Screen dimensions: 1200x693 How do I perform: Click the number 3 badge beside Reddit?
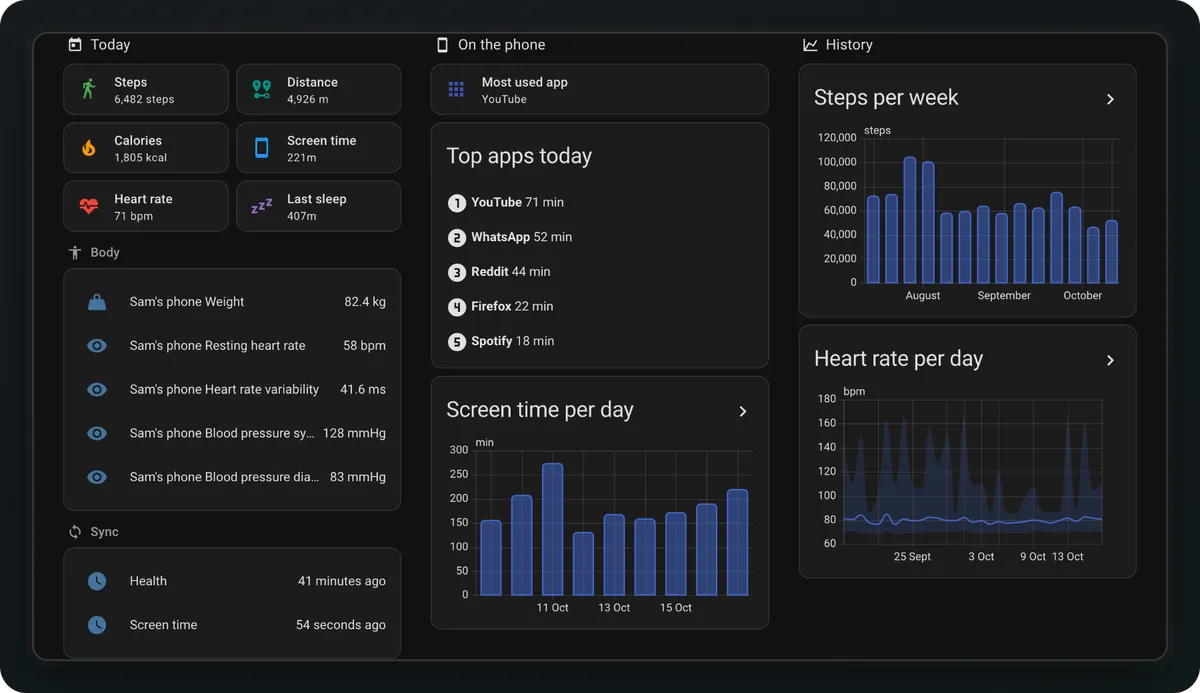(457, 272)
